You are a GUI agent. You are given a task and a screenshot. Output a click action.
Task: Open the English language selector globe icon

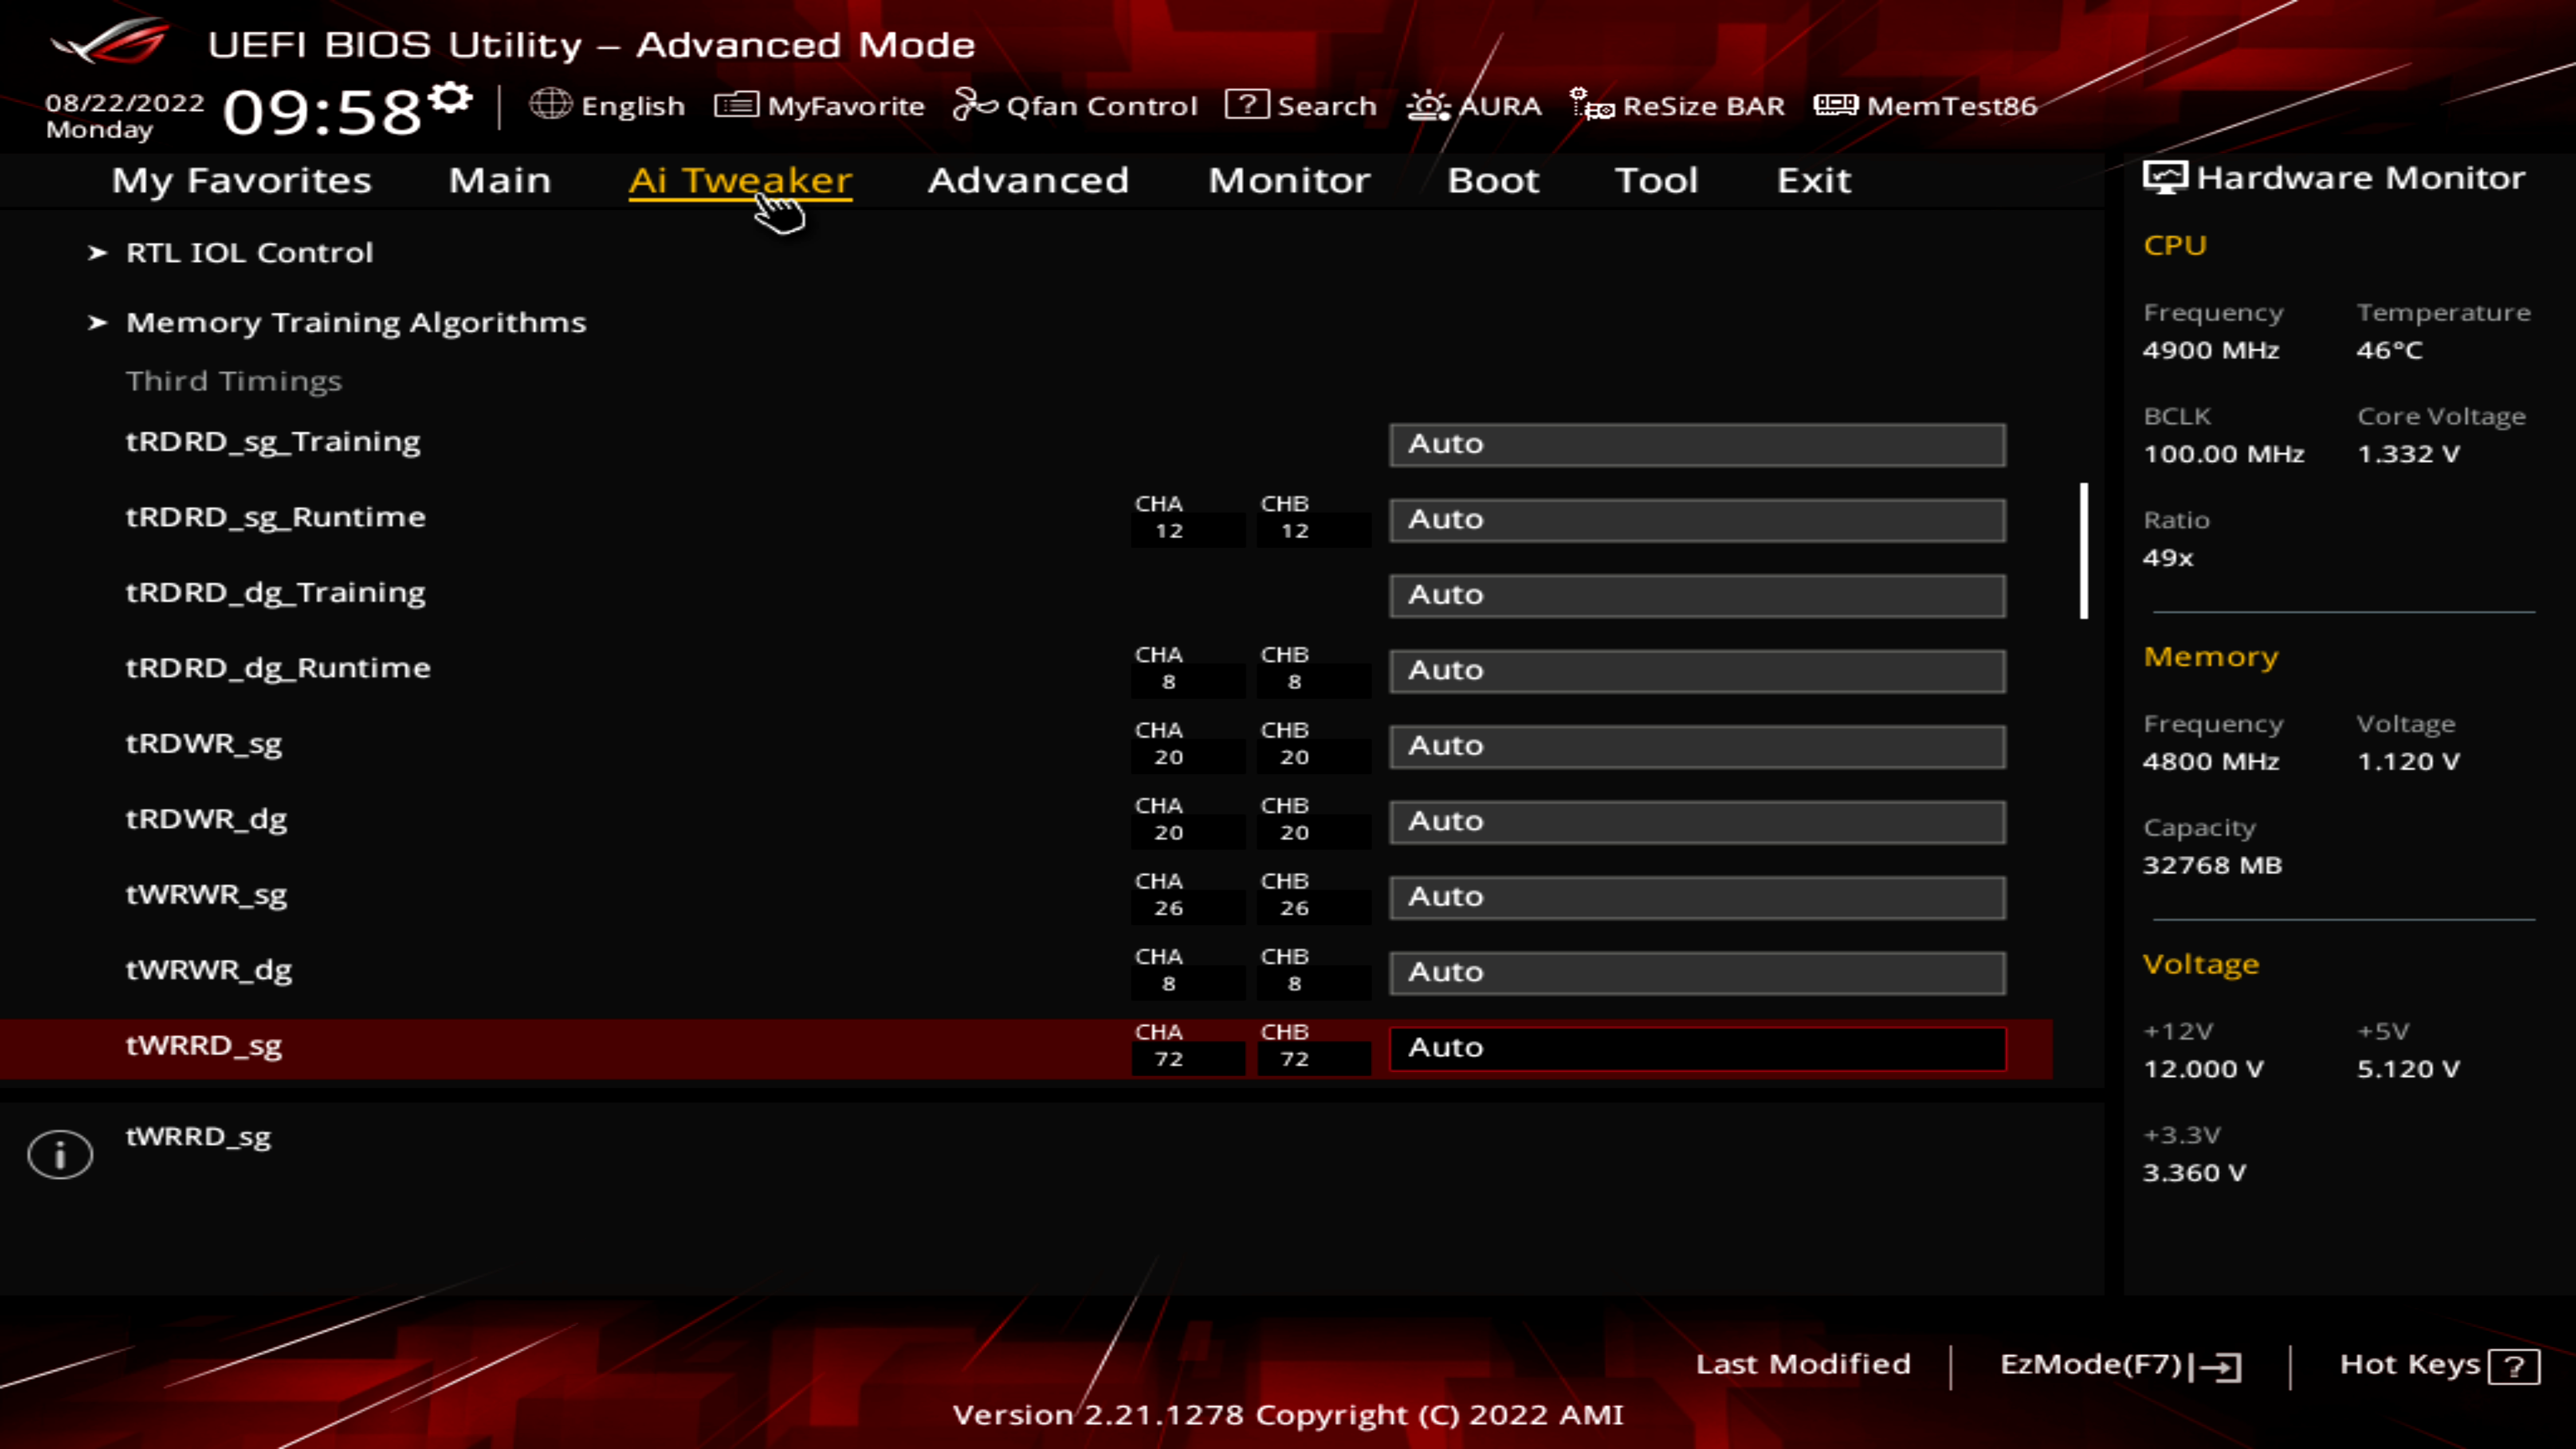pos(550,104)
